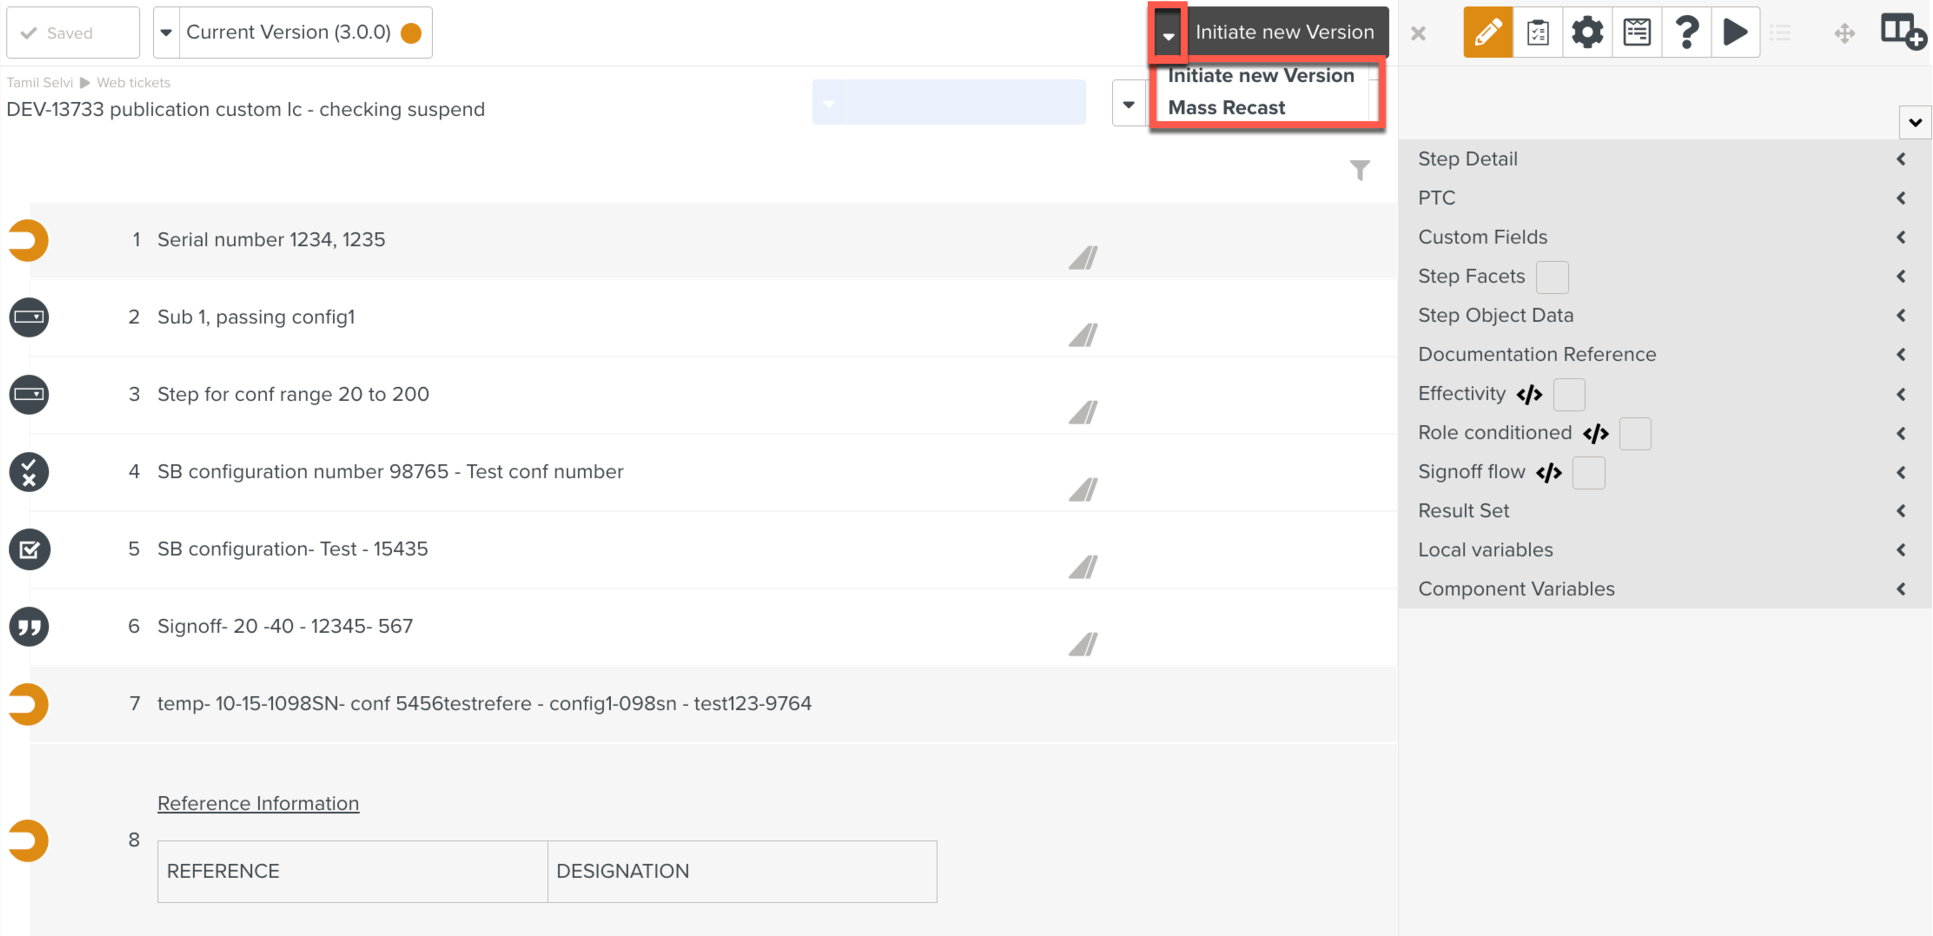1933x936 pixels.
Task: Click the filter icon above the step list
Action: pos(1360,171)
